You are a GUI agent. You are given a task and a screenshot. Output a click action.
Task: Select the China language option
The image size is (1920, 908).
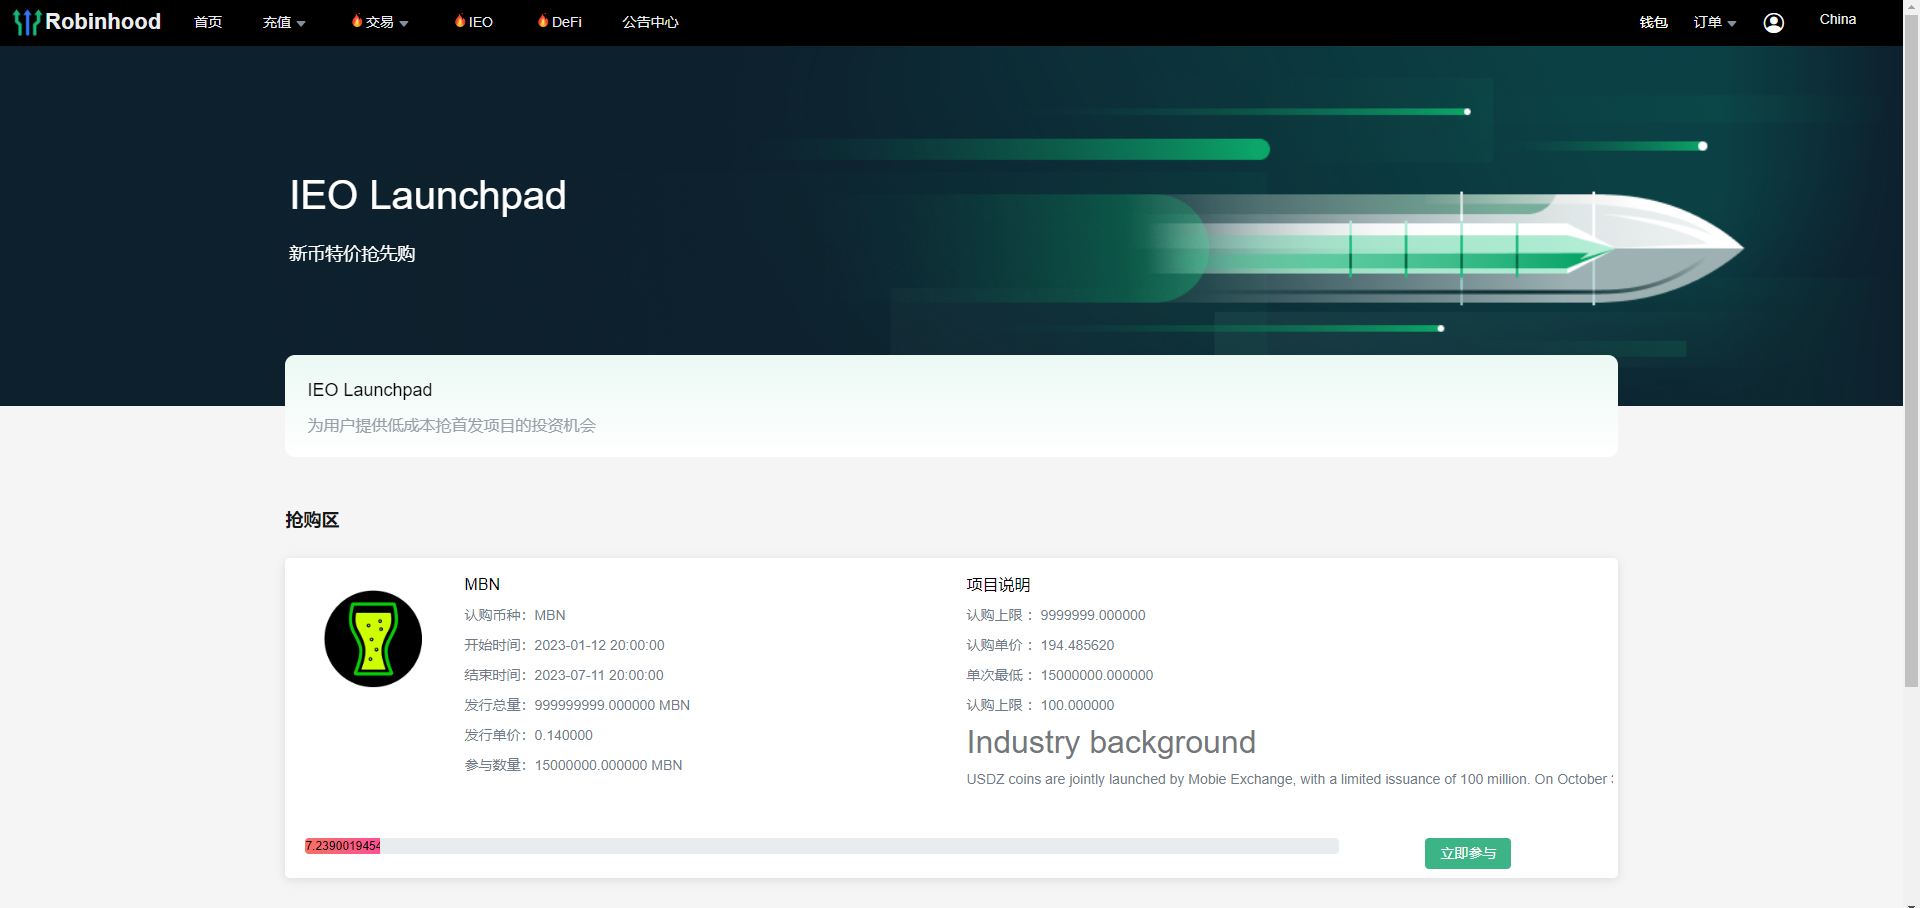point(1837,19)
